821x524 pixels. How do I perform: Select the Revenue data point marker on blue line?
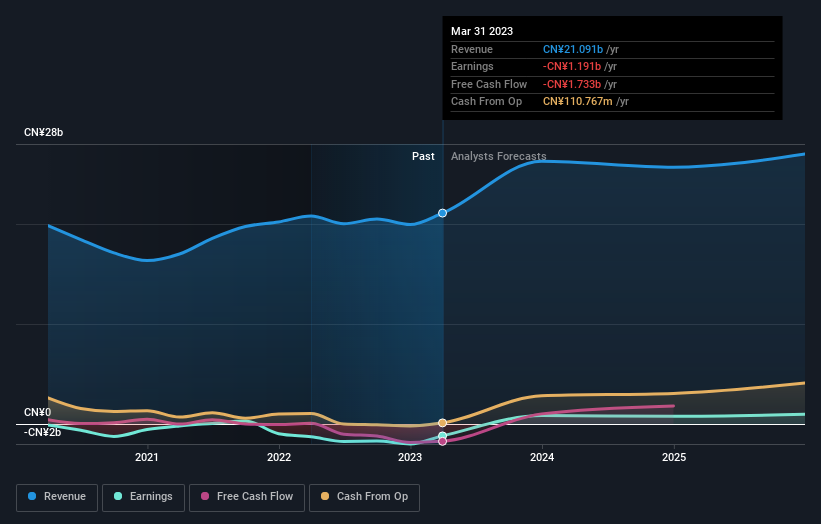[442, 213]
